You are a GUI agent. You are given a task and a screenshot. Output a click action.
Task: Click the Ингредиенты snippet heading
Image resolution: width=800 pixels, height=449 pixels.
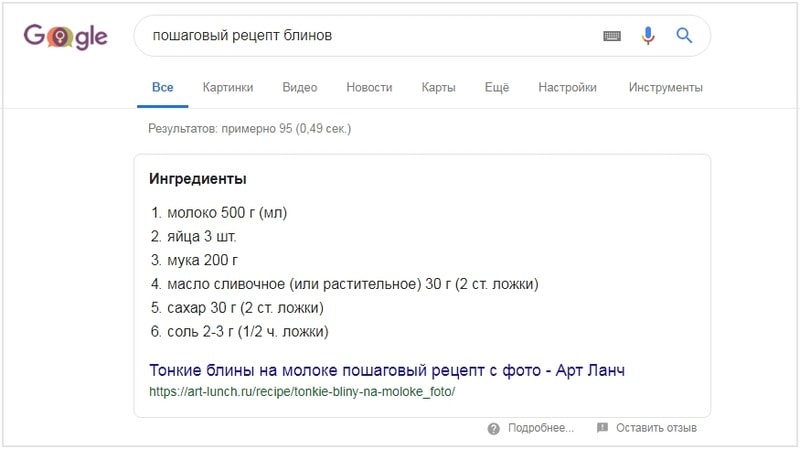pos(197,179)
